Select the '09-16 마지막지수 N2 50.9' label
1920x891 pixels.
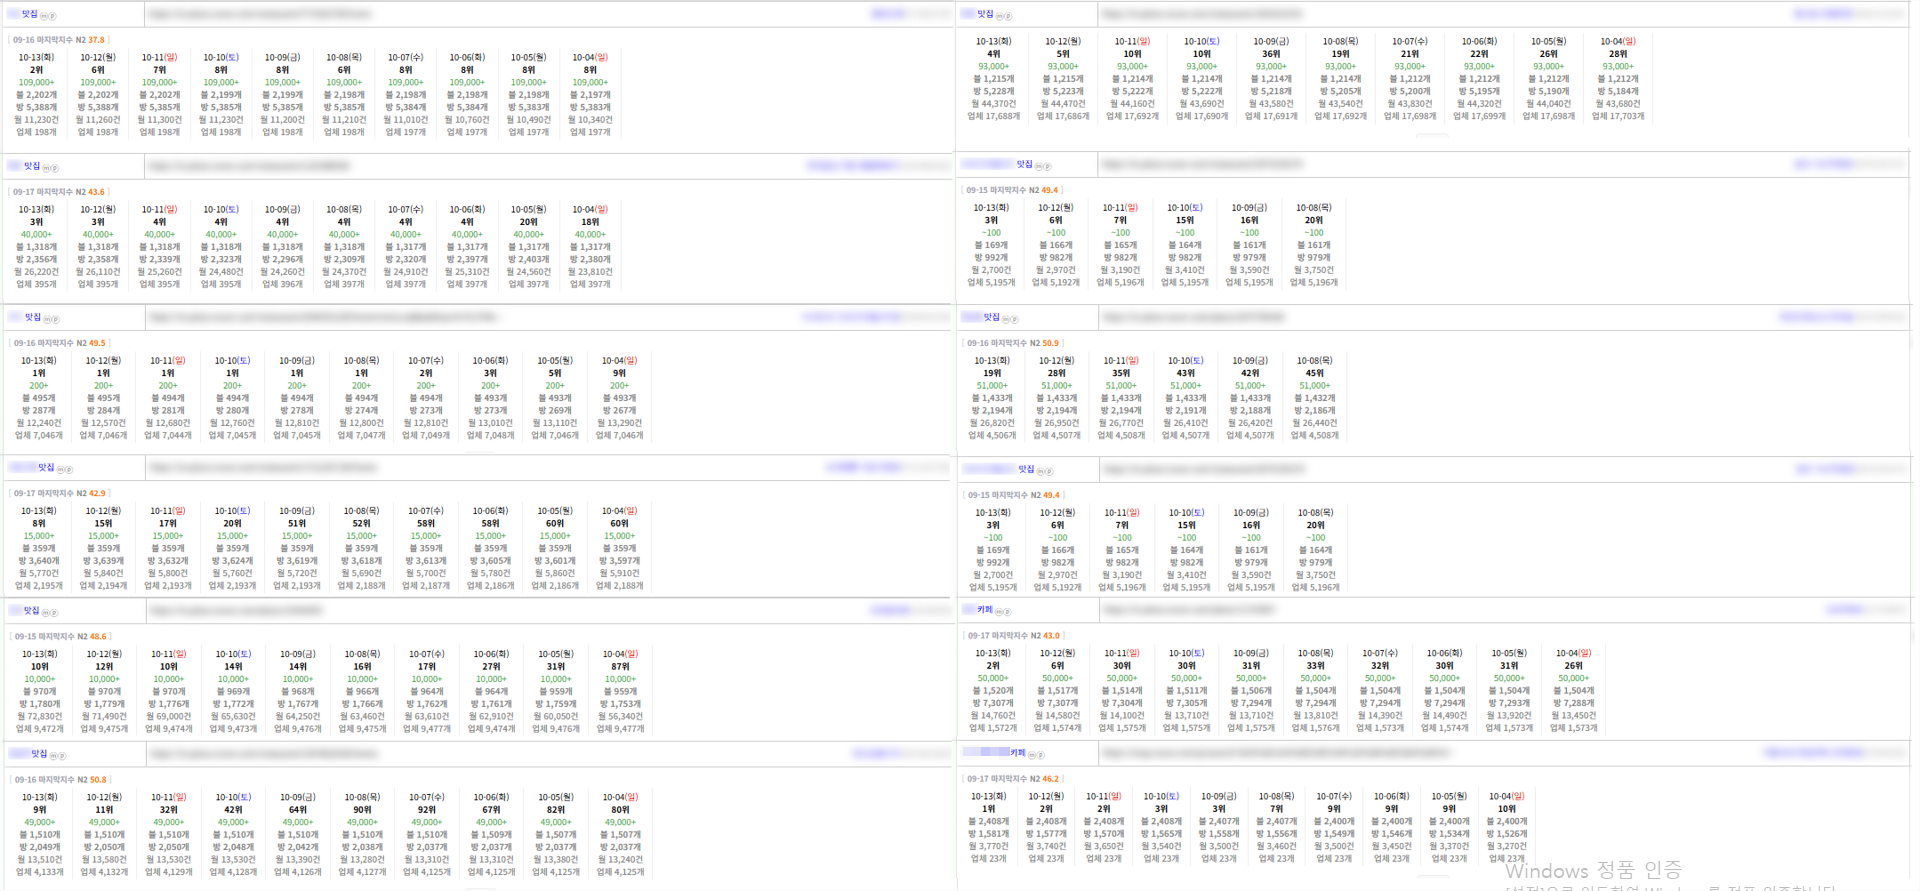tap(1012, 343)
